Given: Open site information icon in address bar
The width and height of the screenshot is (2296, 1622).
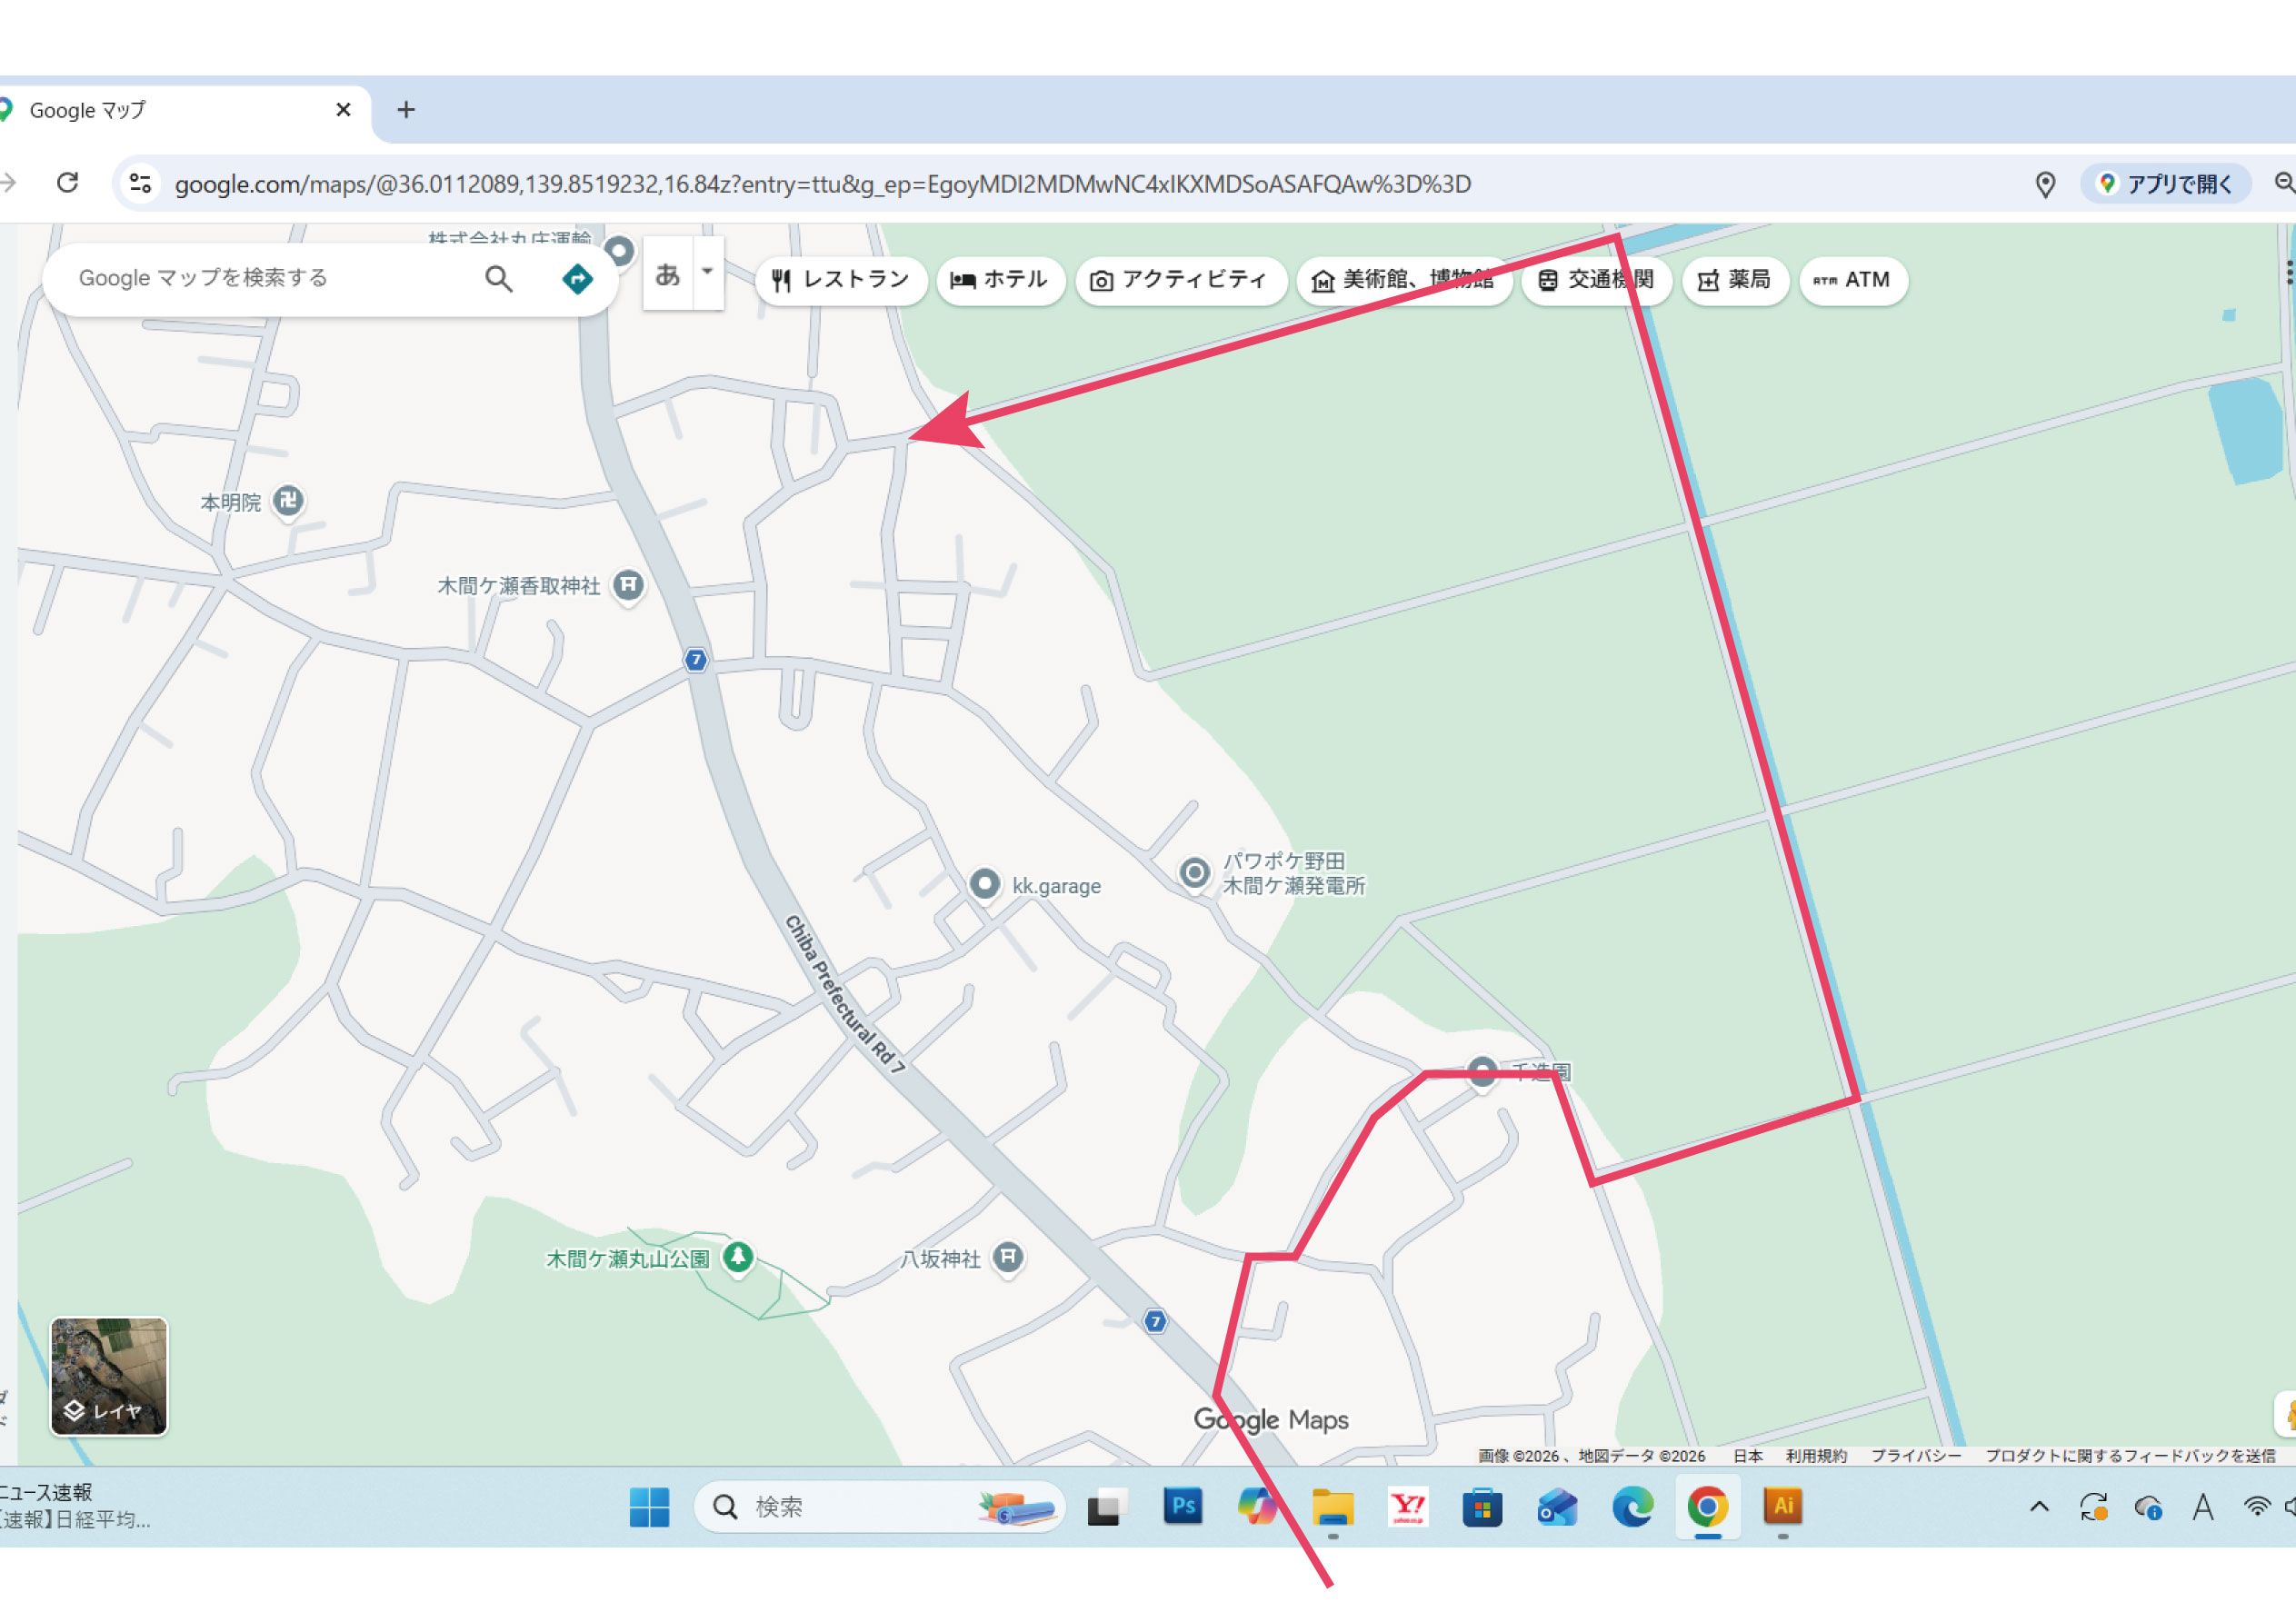Looking at the screenshot, I should click(x=140, y=183).
